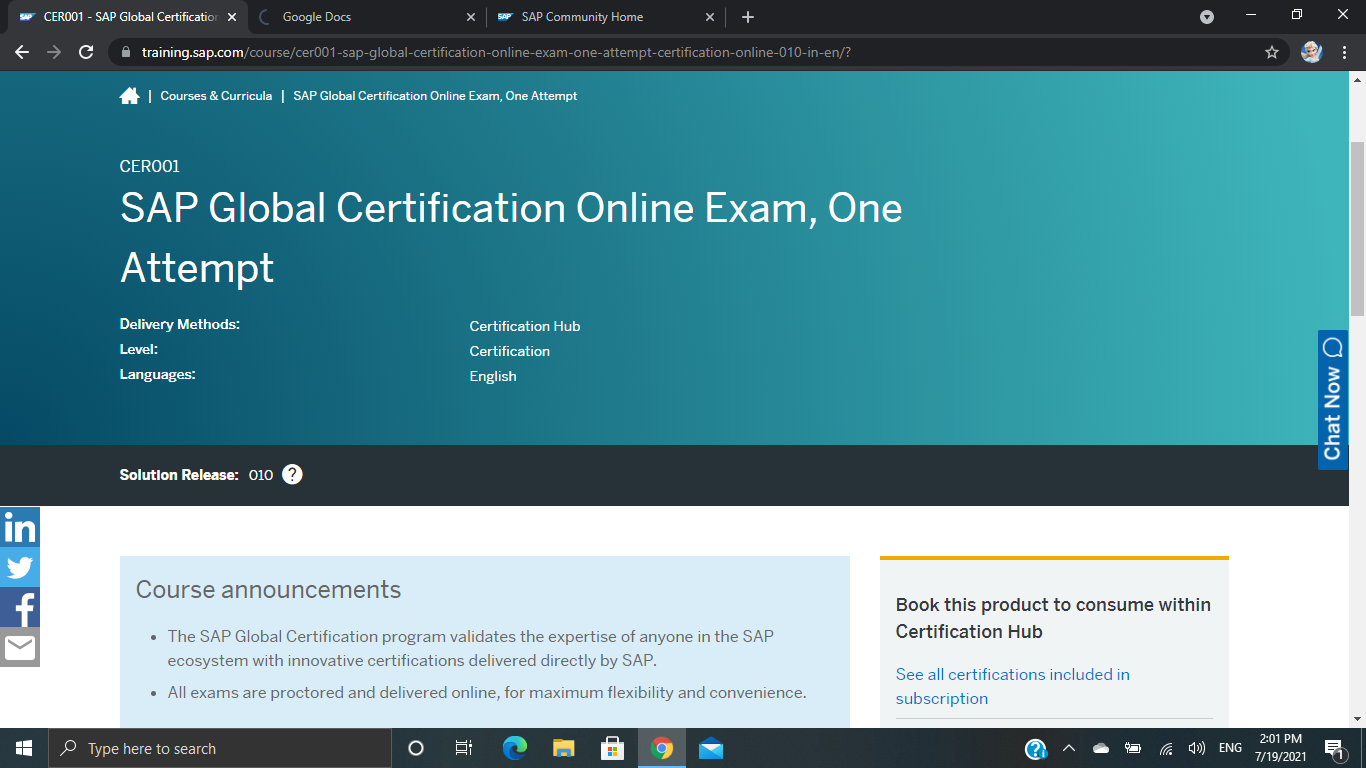Share page via Twitter icon
1366x768 pixels.
coord(20,567)
